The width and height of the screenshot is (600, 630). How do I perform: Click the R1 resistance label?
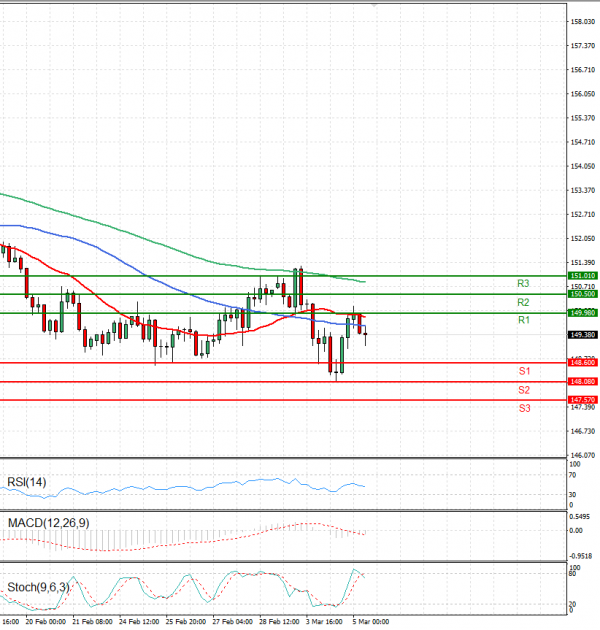(x=524, y=320)
